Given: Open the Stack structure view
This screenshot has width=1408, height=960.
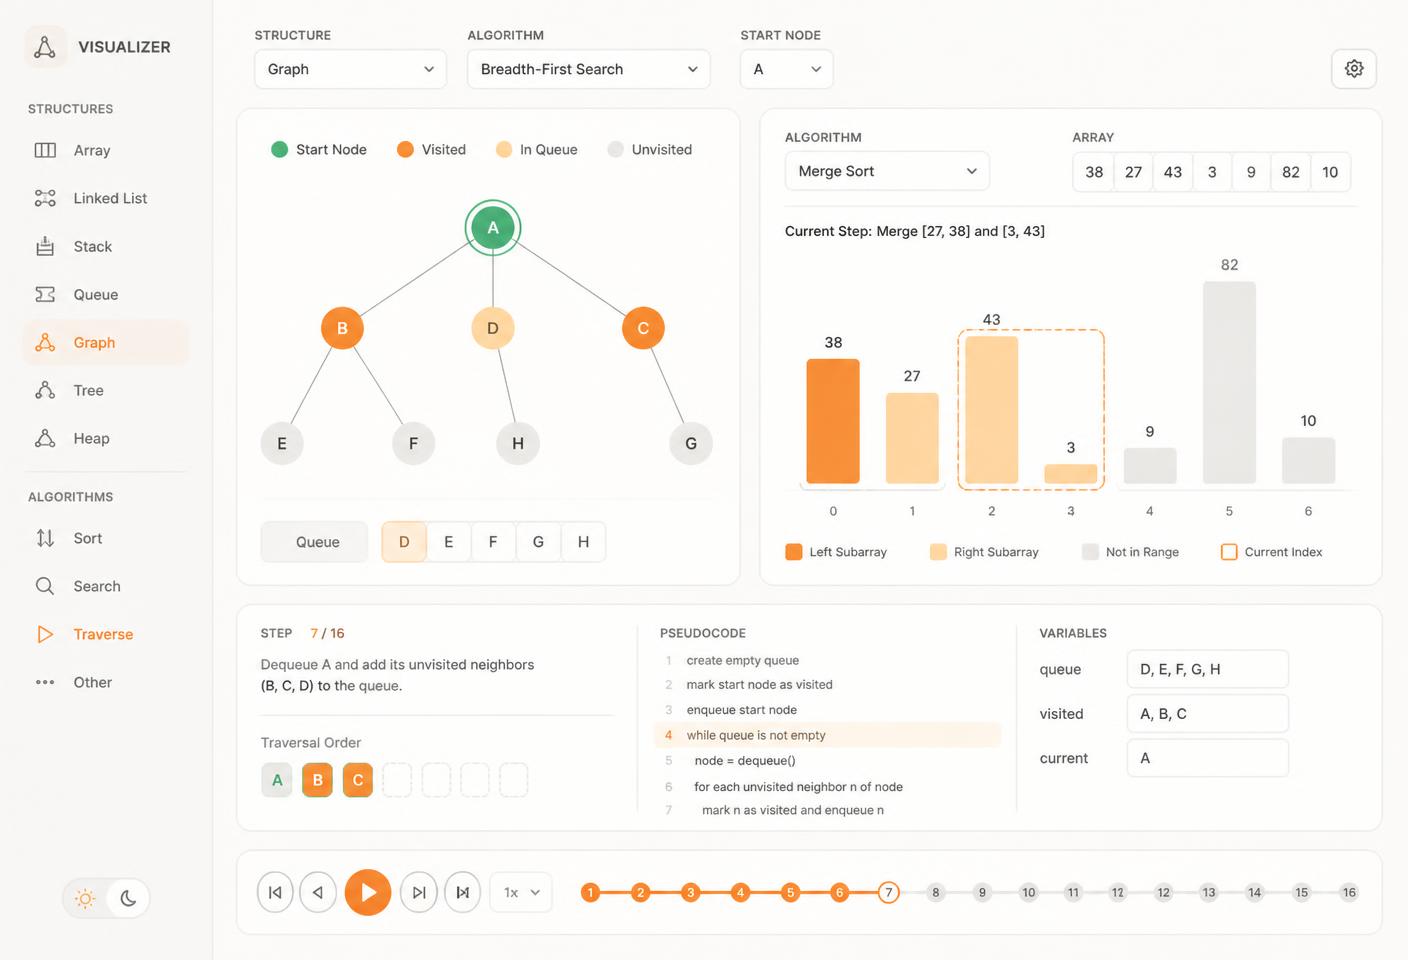Looking at the screenshot, I should pos(105,246).
